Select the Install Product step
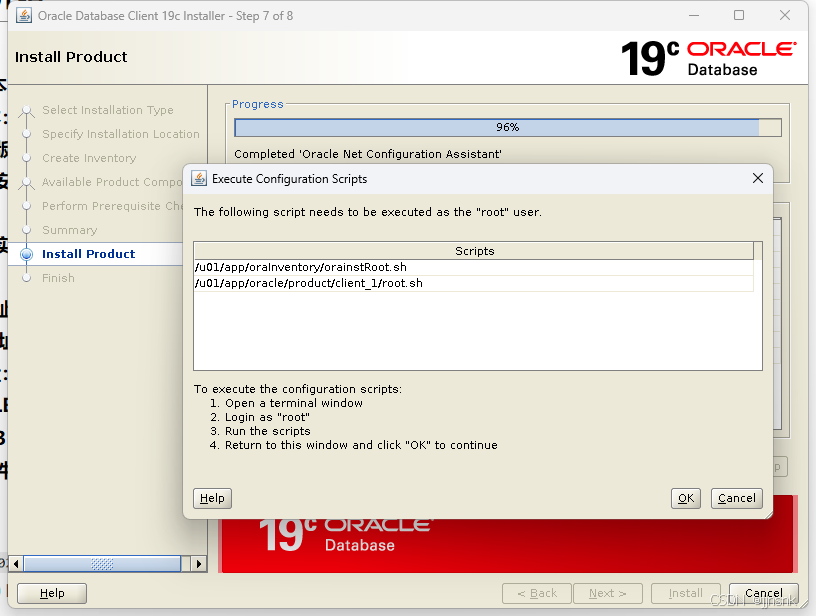 tap(88, 254)
